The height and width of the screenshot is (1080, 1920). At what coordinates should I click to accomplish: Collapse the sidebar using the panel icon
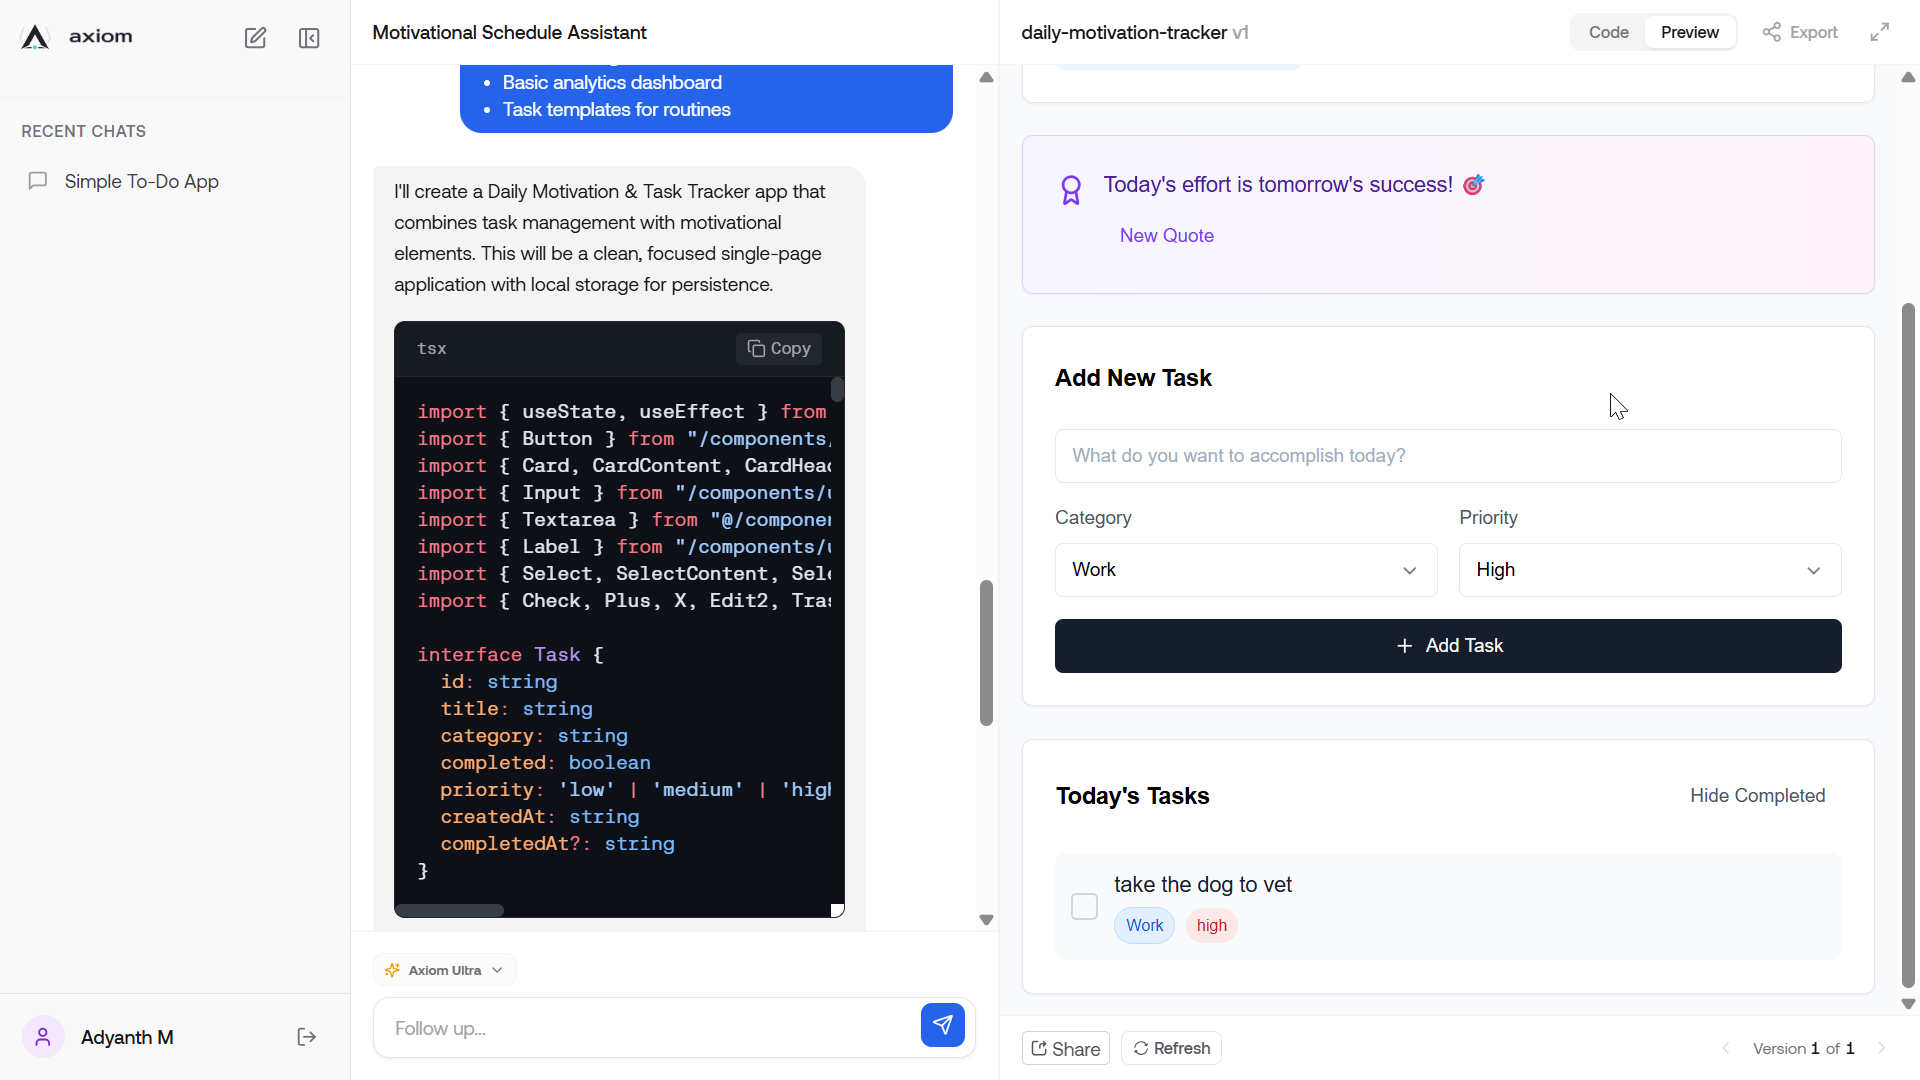click(x=309, y=38)
